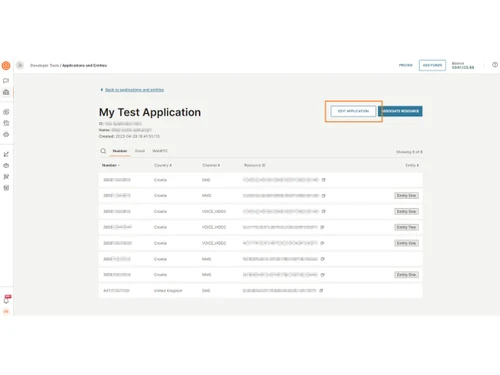Expand the sidebar with the double-arrow button
Screen dimensions: 500x375
(x=20, y=65)
